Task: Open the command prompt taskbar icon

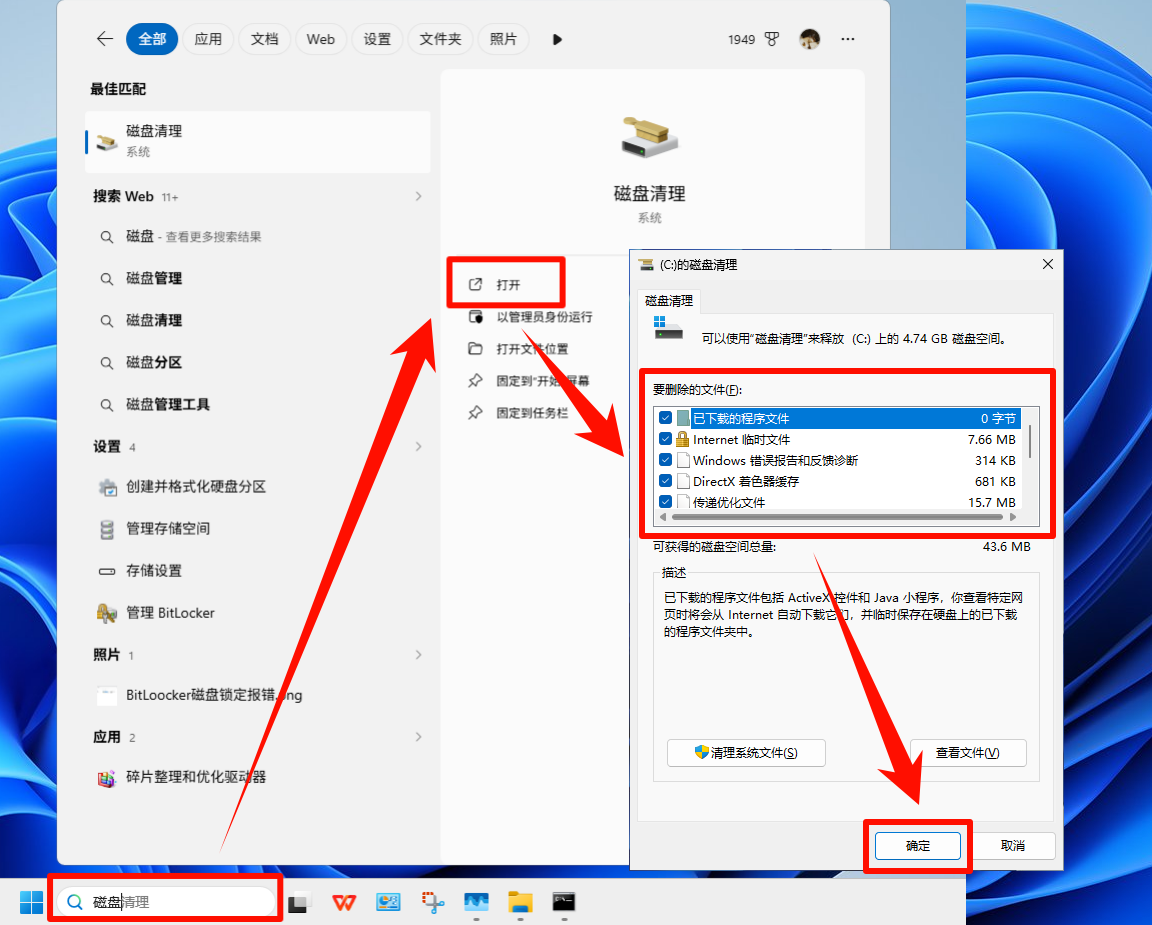Action: click(564, 901)
